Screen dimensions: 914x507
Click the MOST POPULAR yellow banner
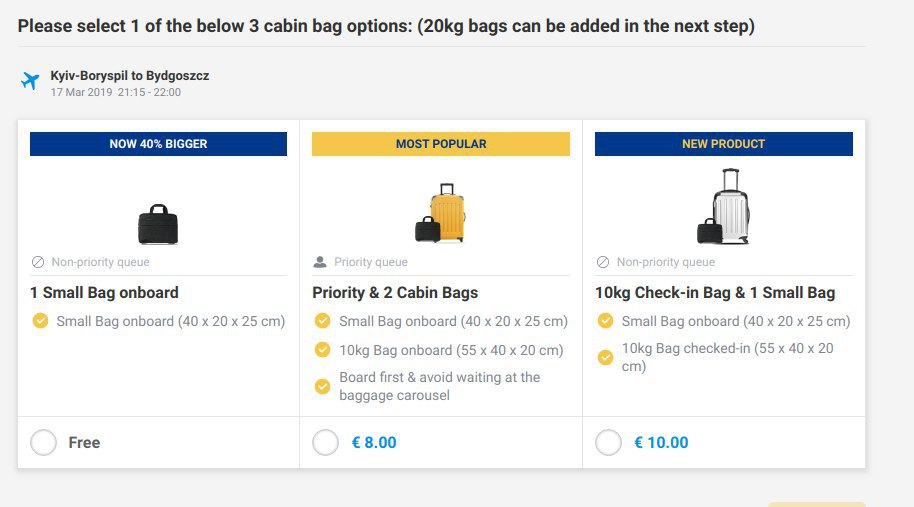[x=441, y=144]
